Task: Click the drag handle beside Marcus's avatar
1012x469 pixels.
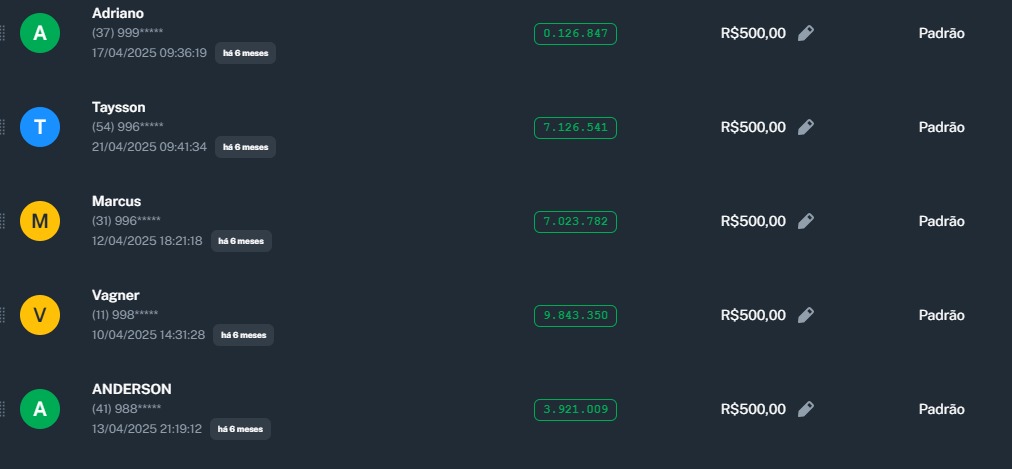Action: (2, 221)
